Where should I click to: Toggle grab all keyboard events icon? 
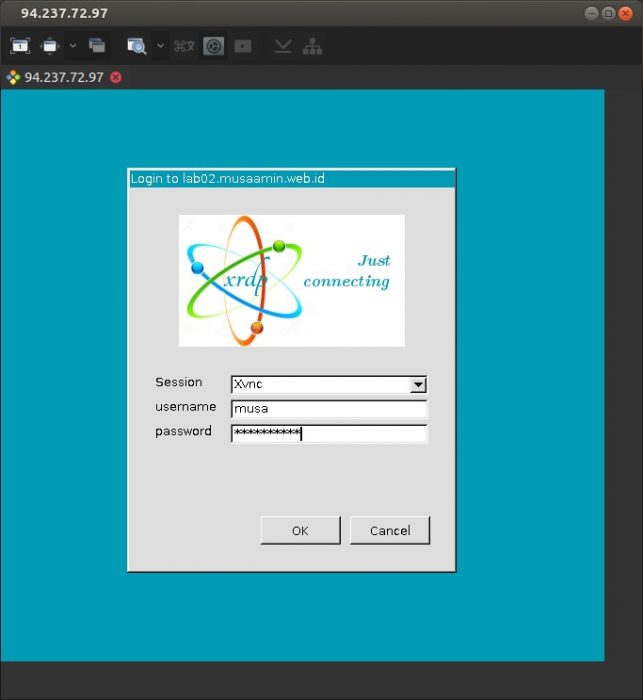click(x=184, y=46)
